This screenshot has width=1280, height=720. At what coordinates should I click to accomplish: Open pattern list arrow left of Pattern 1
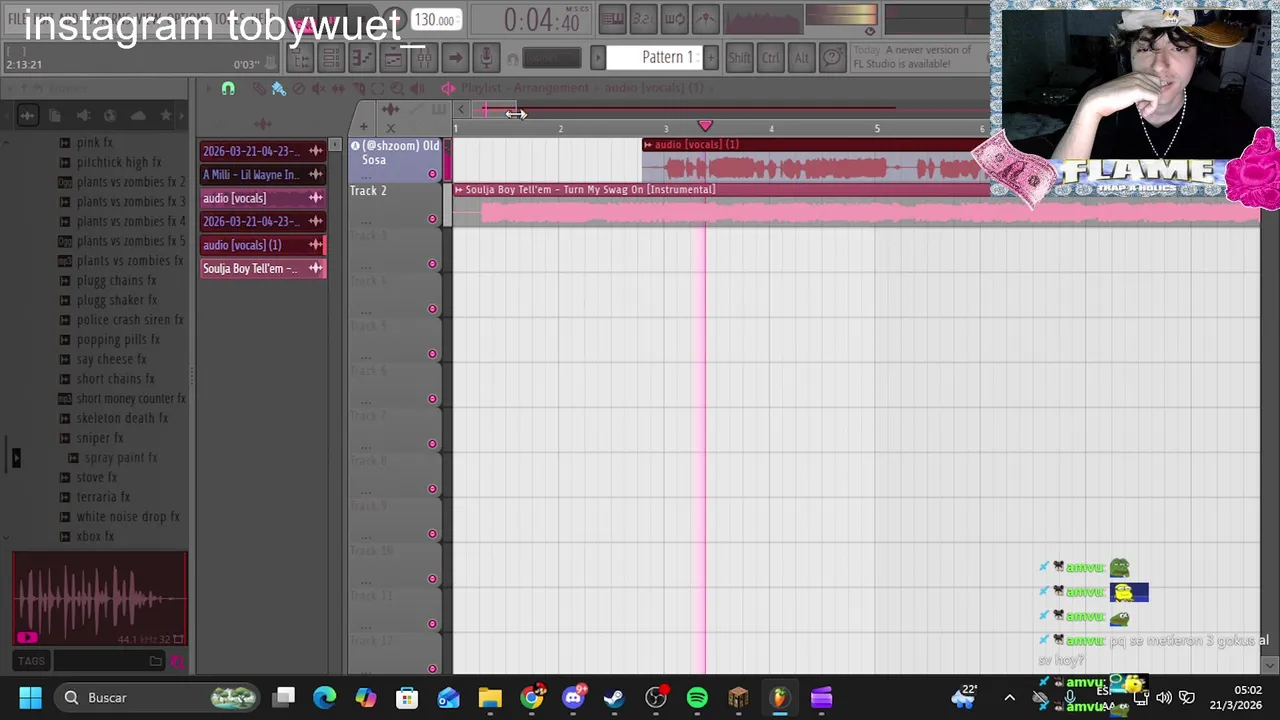coord(598,58)
